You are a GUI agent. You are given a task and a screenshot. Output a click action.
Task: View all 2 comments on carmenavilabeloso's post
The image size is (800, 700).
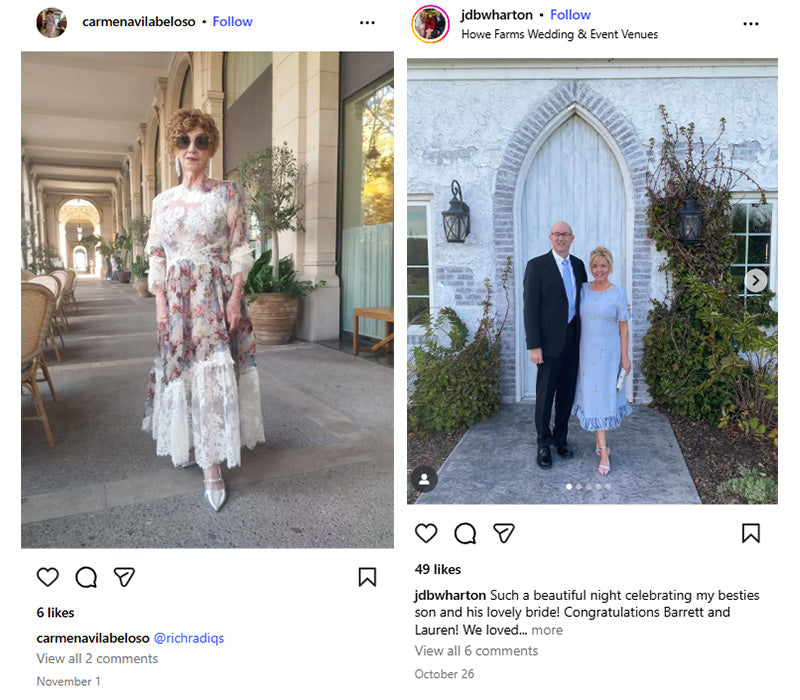[97, 658]
